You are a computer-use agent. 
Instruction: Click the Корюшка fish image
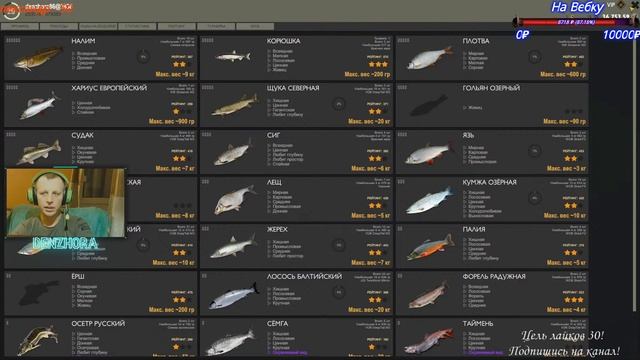(x=233, y=56)
